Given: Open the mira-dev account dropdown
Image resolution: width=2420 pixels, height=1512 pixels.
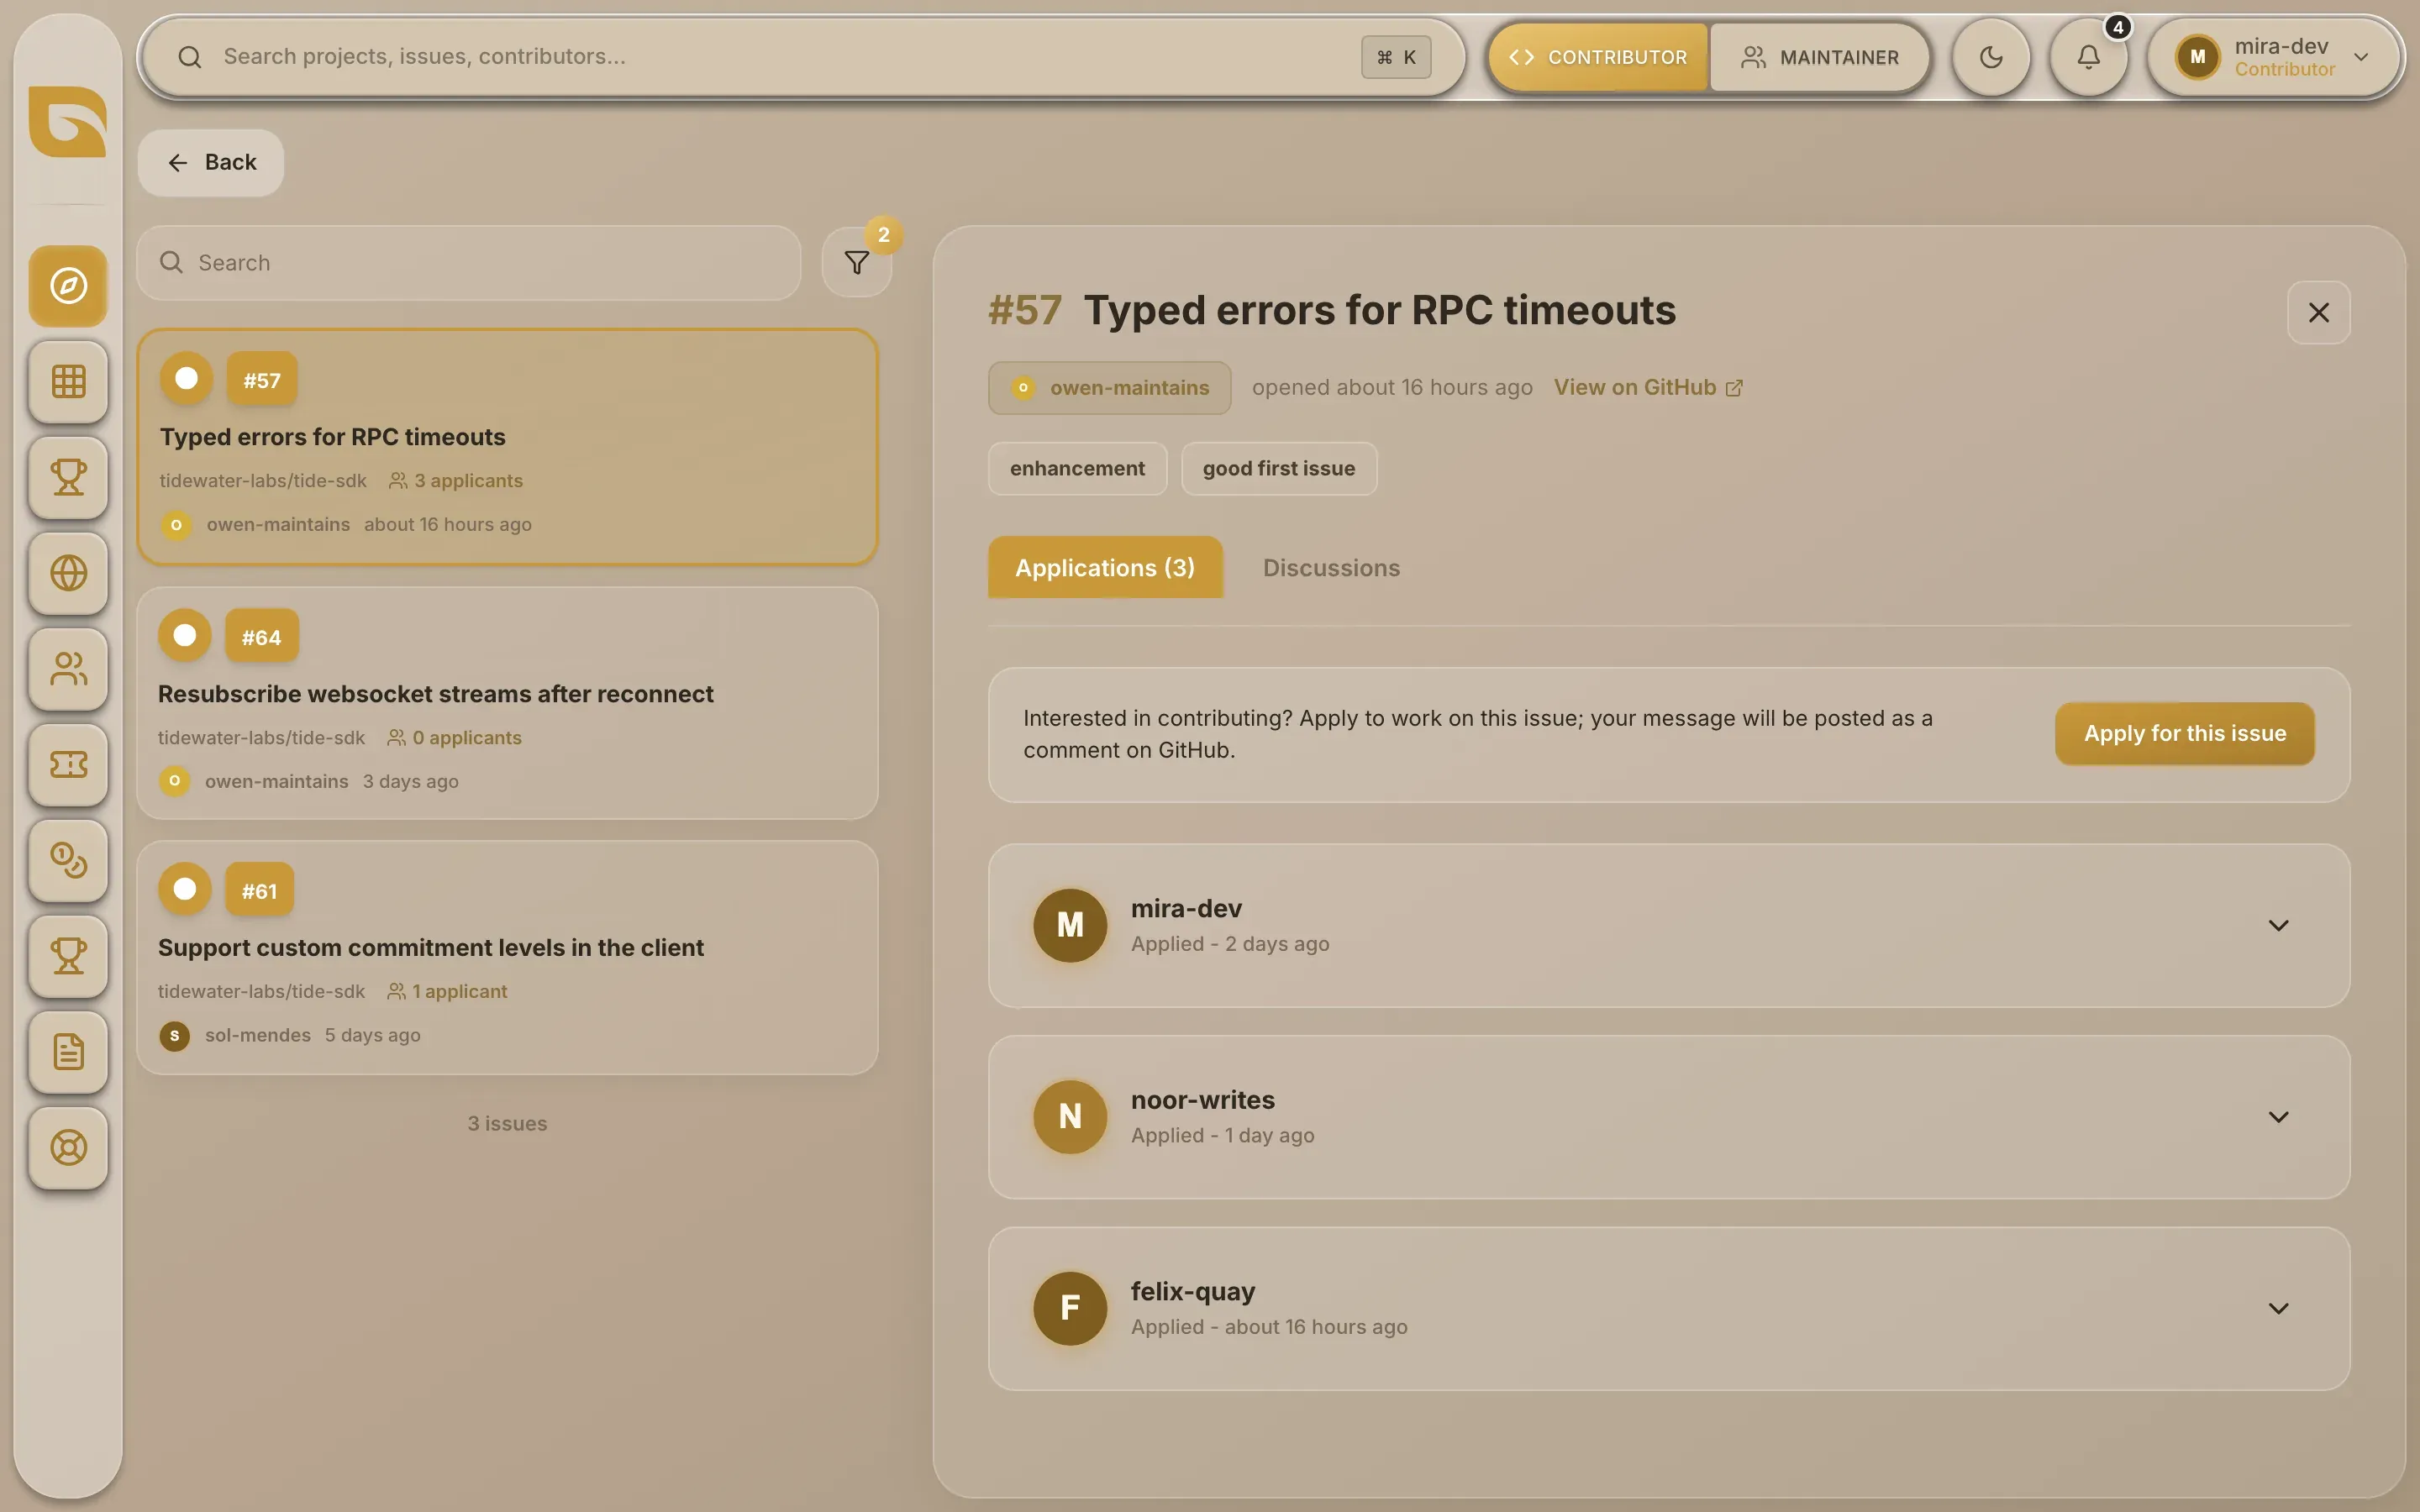Looking at the screenshot, I should click(x=2275, y=57).
